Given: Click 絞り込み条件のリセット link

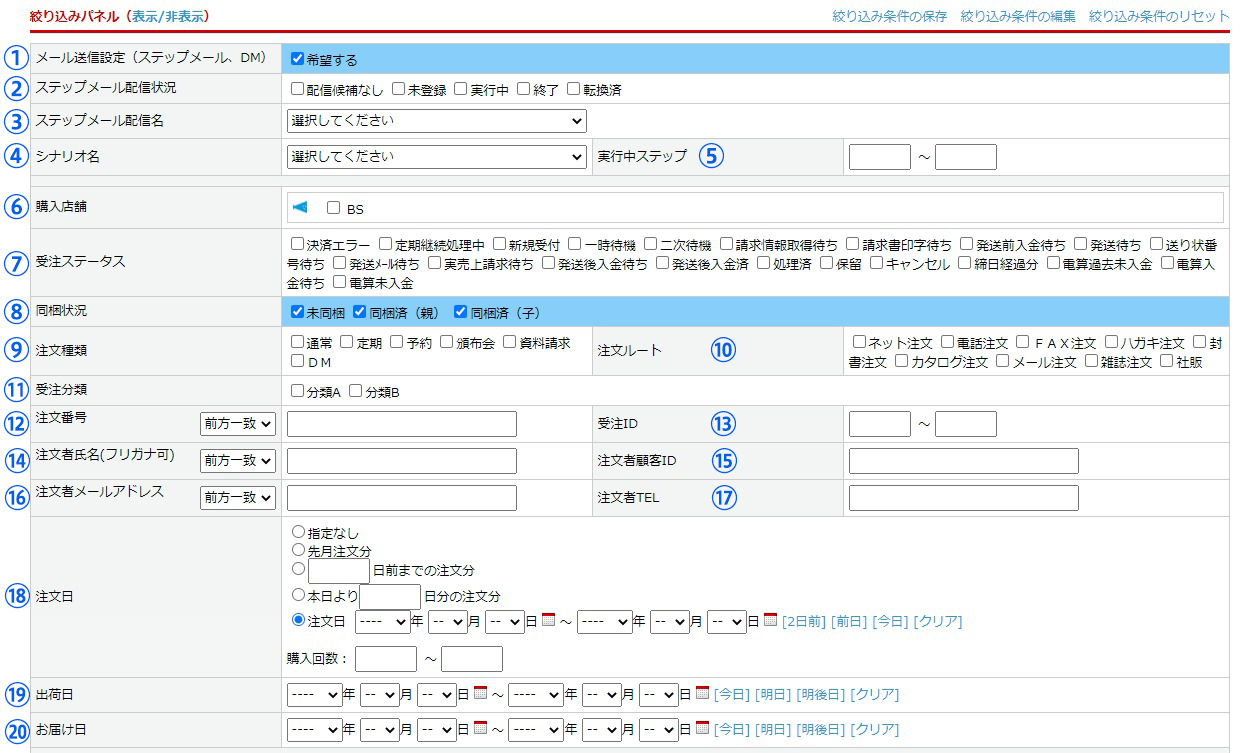Looking at the screenshot, I should (1159, 17).
